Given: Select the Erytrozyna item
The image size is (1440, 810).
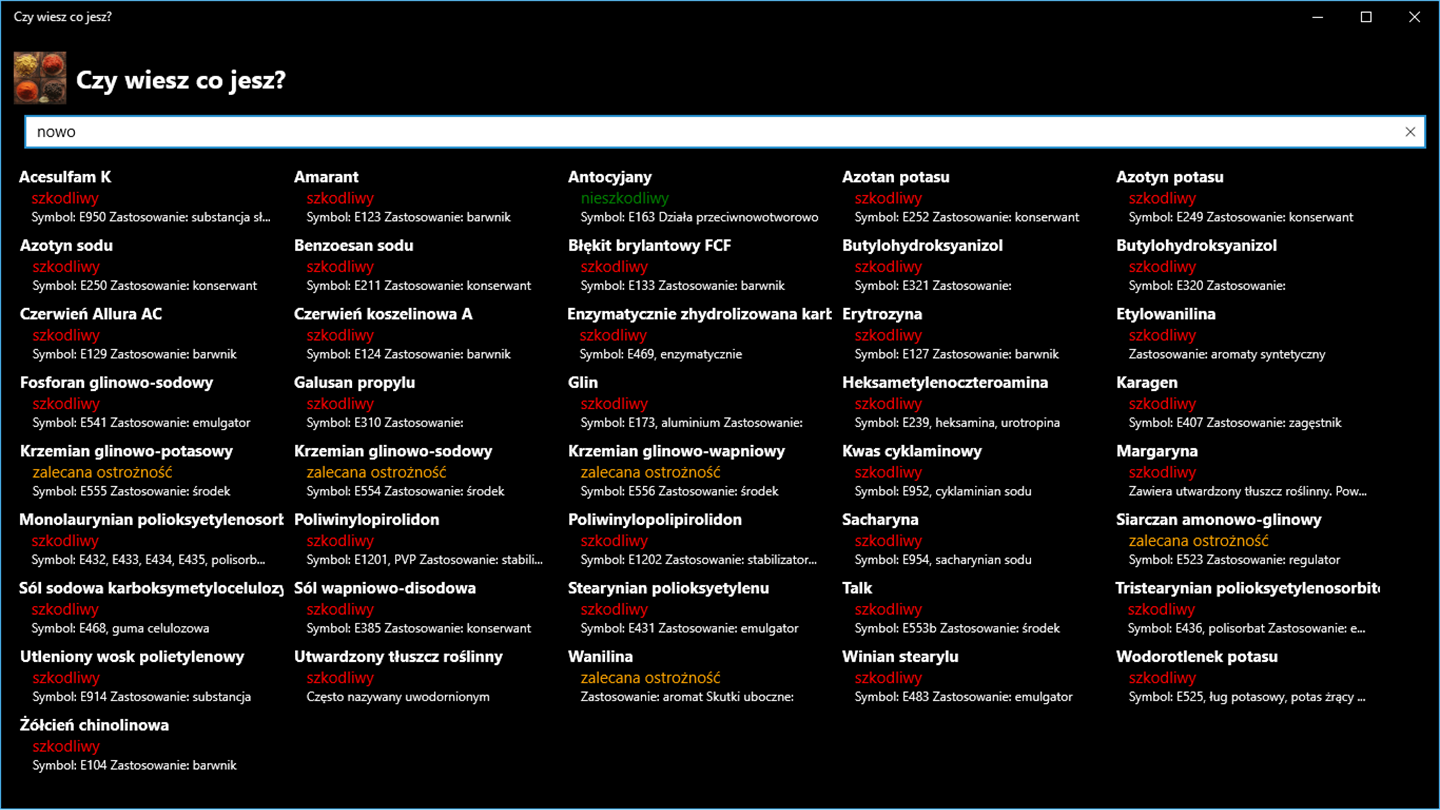Looking at the screenshot, I should (972, 334).
